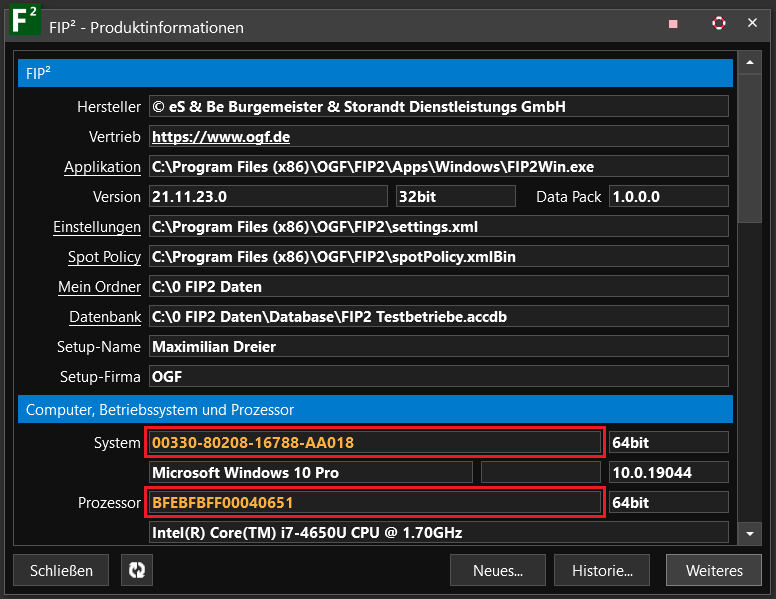
Task: Close the window with the X icon
Action: tap(752, 23)
